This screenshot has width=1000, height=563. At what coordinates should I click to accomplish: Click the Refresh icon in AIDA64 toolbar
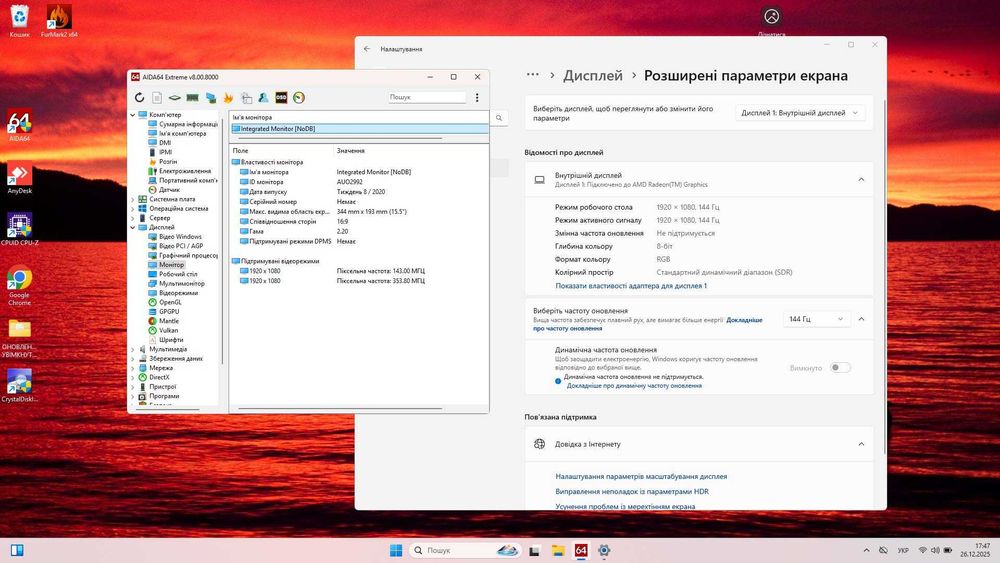pos(140,97)
